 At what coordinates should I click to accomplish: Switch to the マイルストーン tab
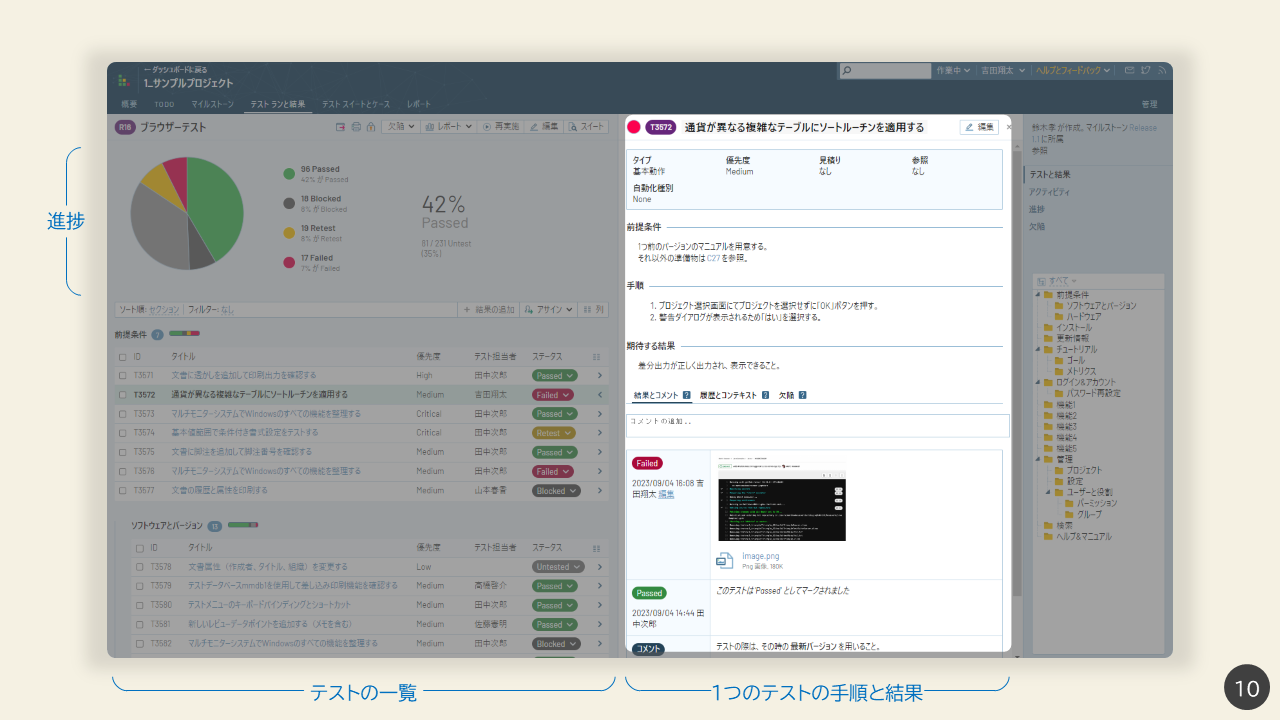tap(213, 104)
